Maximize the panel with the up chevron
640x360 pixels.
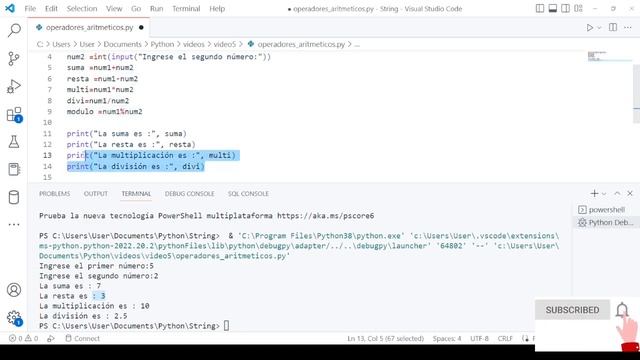point(617,193)
